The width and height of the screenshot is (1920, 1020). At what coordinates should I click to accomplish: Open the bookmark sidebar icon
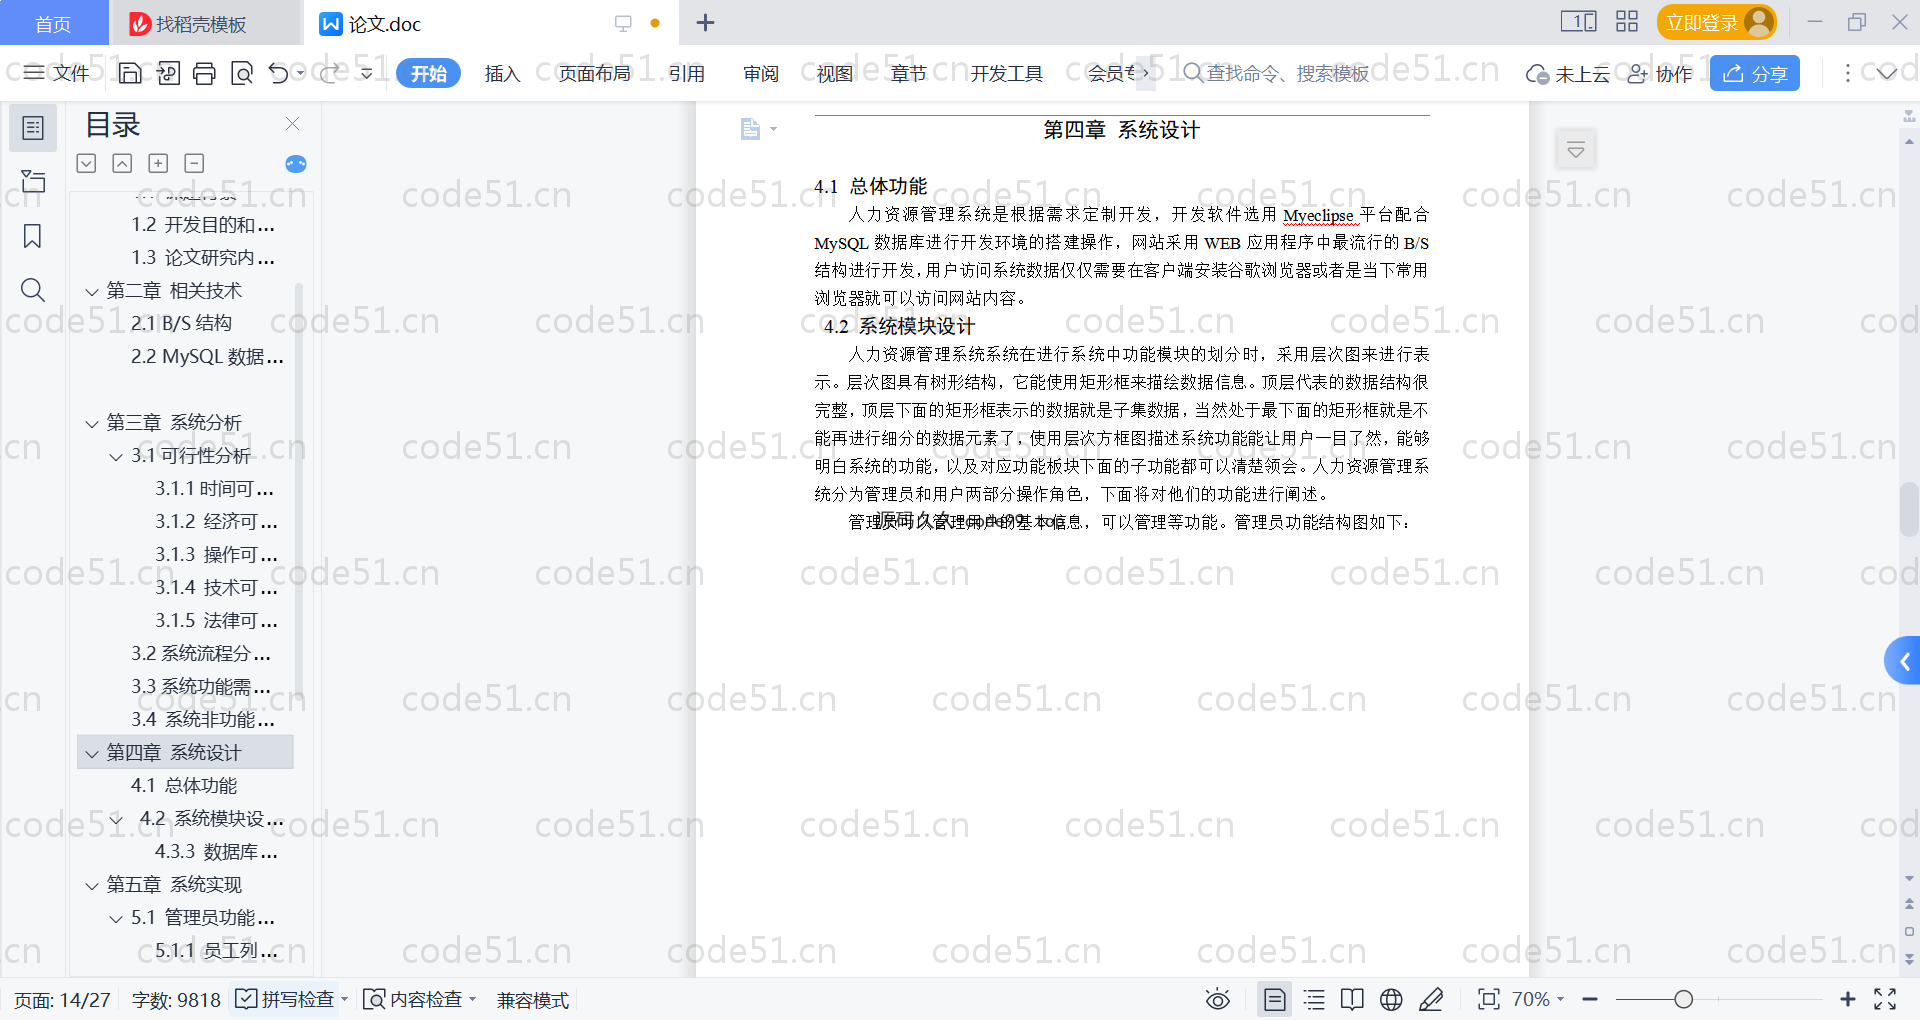33,236
